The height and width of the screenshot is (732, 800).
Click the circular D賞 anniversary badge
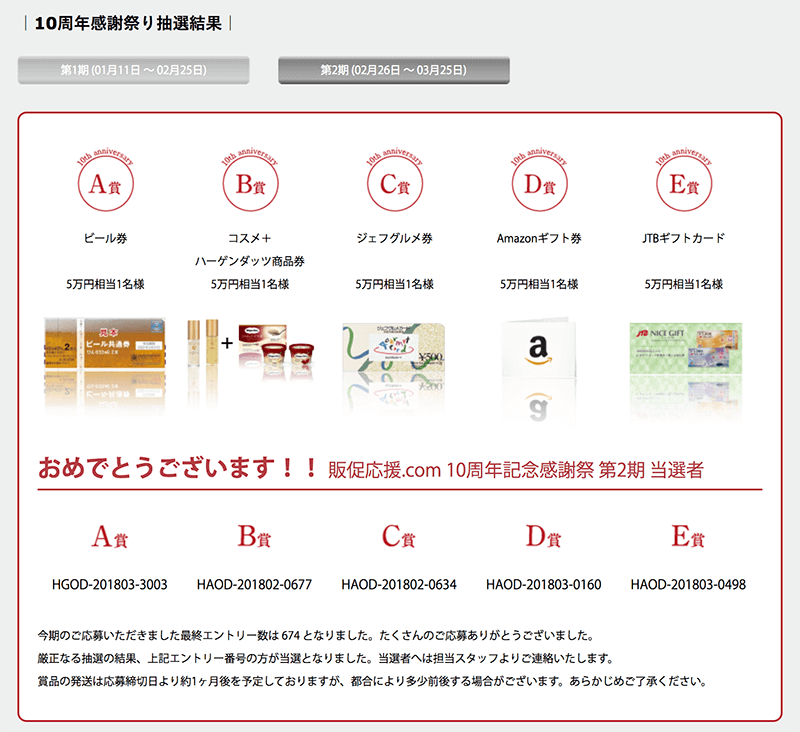click(x=539, y=185)
